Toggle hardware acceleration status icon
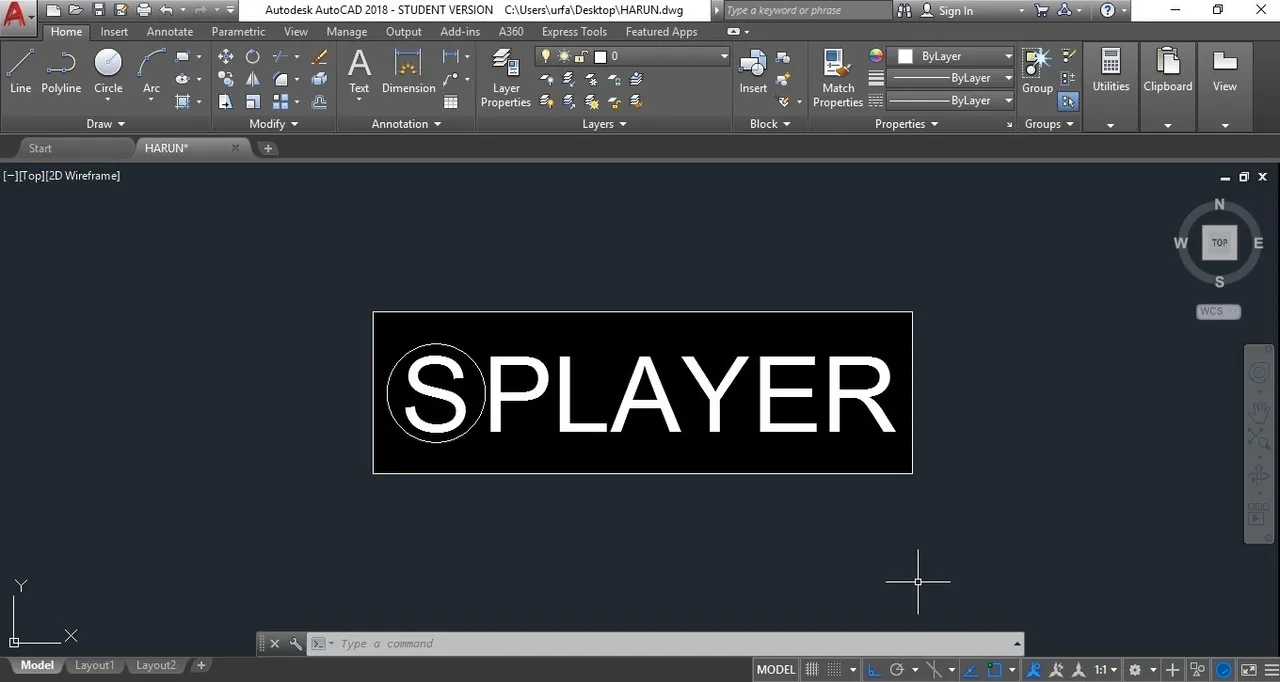 1224,670
